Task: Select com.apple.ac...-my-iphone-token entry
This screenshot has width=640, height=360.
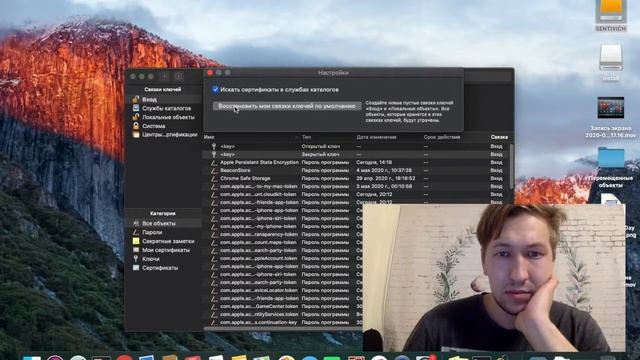Action: coord(258,227)
